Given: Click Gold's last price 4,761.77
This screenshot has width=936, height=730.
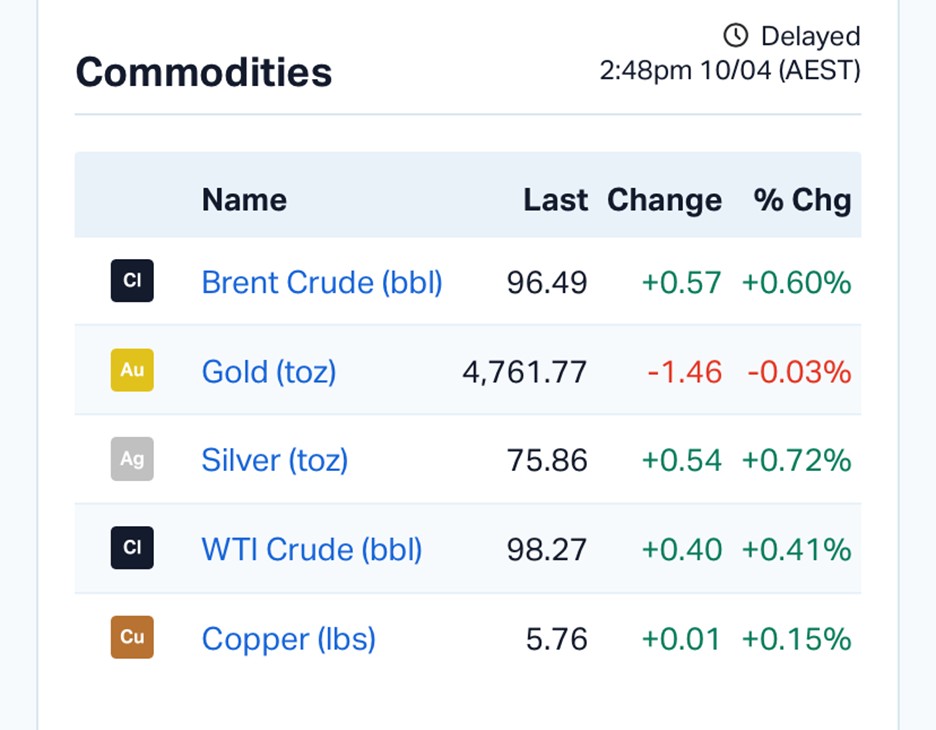Looking at the screenshot, I should [524, 372].
